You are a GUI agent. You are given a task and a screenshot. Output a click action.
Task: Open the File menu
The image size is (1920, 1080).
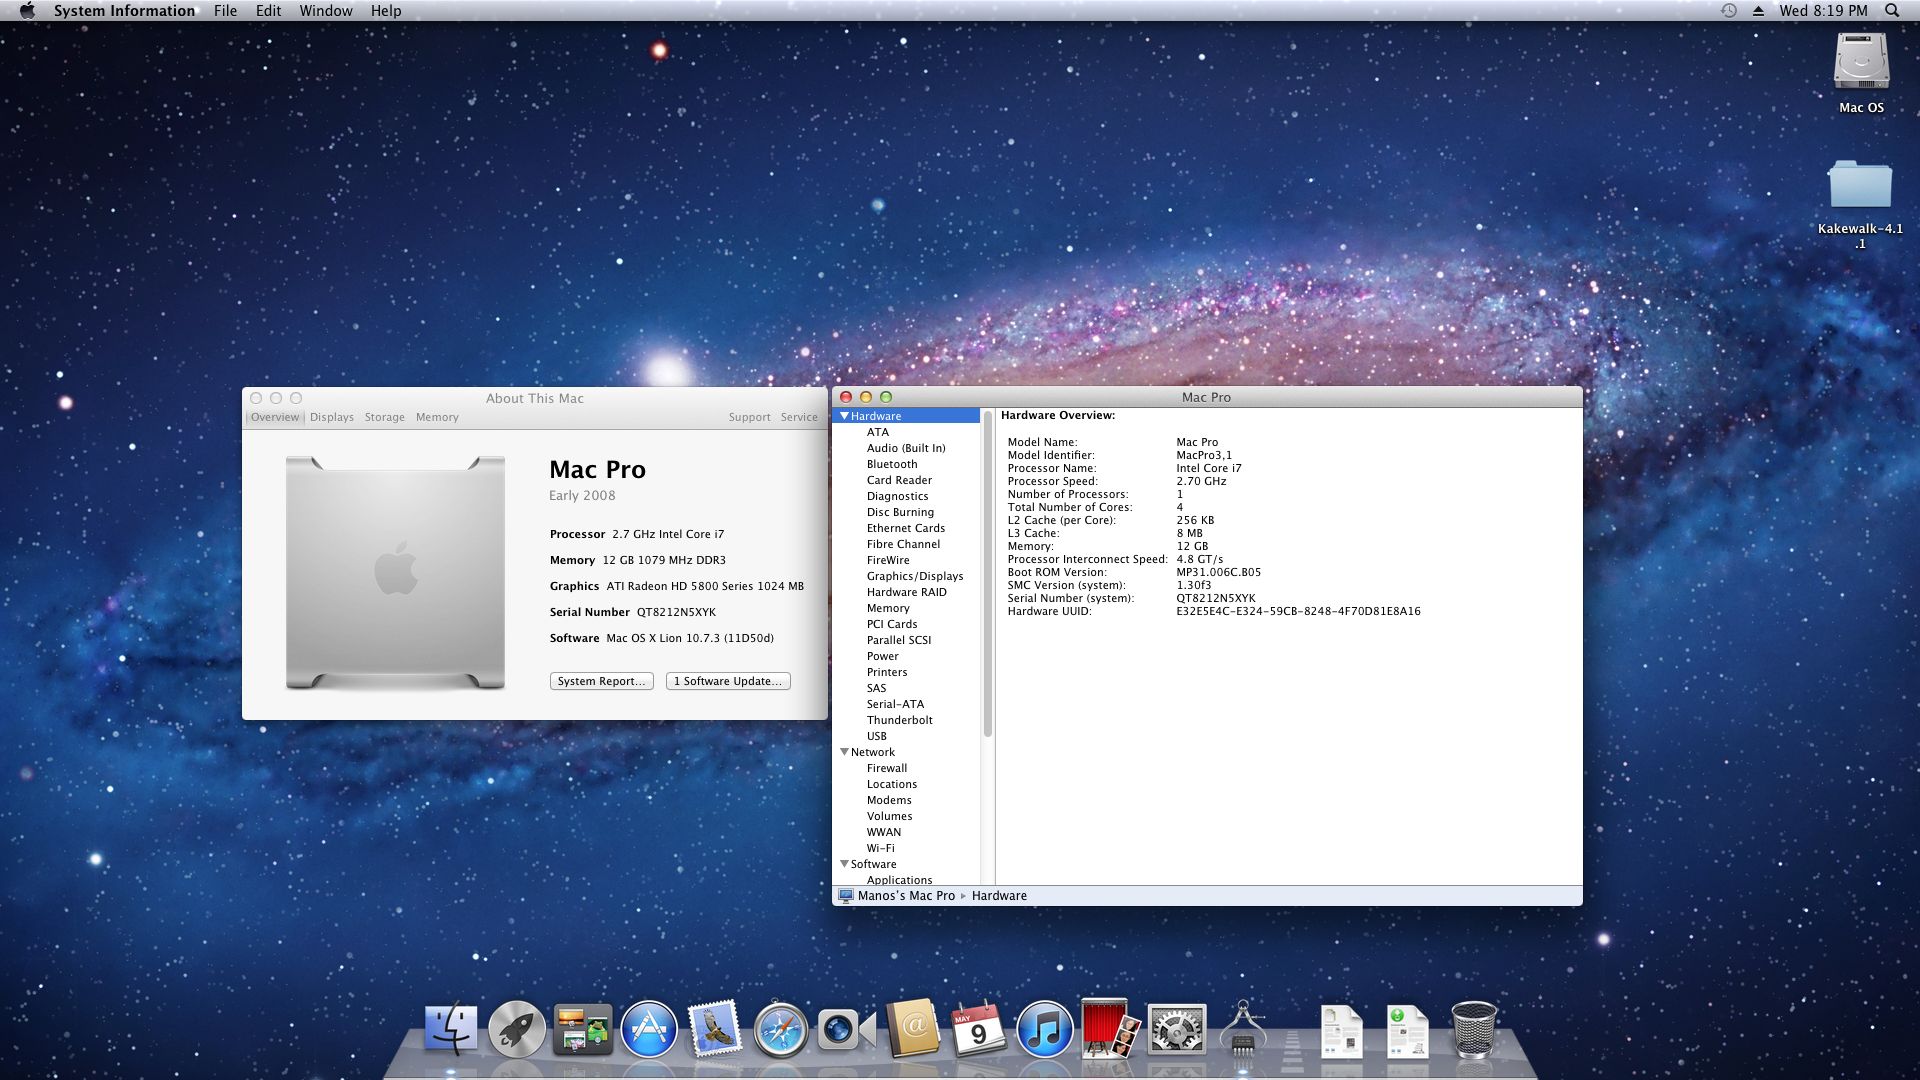pos(225,11)
